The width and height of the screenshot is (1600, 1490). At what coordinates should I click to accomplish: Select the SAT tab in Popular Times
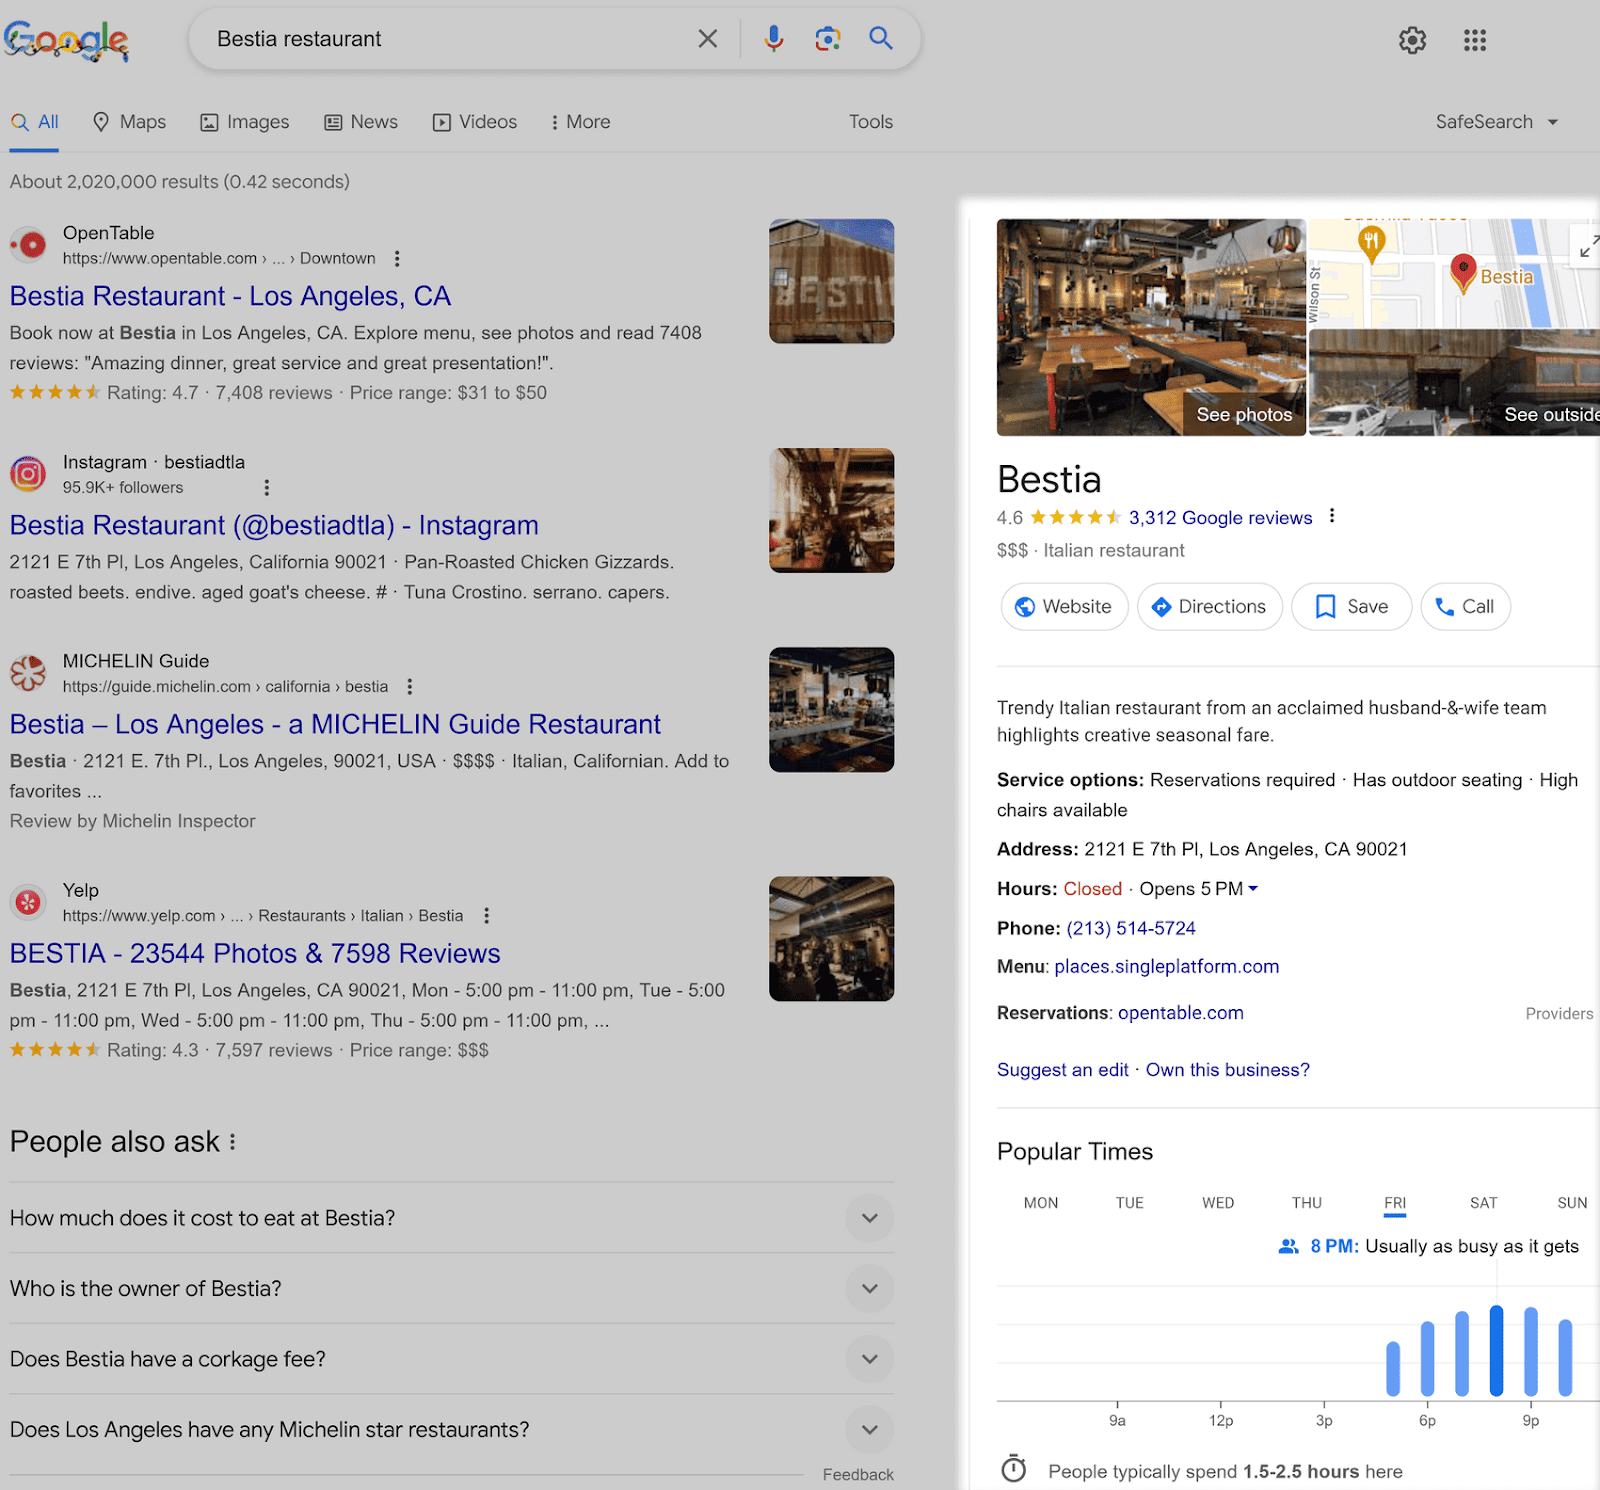pos(1483,1203)
